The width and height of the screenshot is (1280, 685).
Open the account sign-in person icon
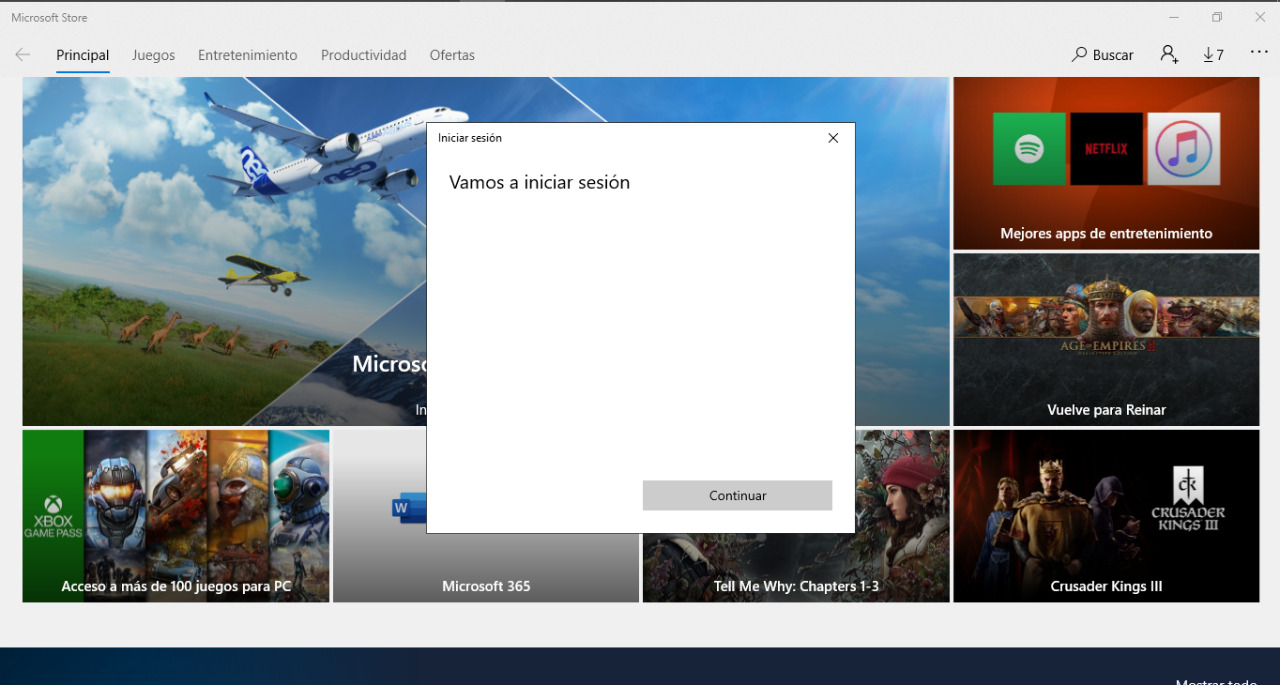pos(1169,55)
